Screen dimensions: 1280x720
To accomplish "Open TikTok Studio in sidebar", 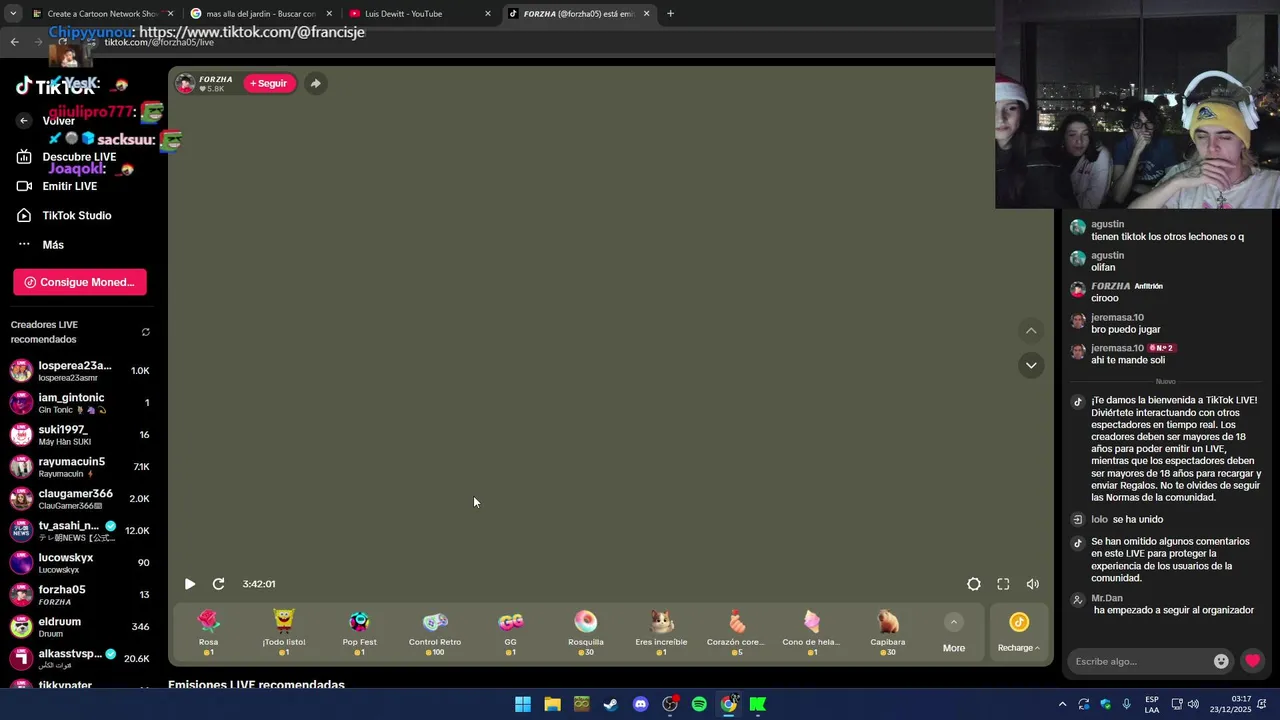I will [x=65, y=215].
